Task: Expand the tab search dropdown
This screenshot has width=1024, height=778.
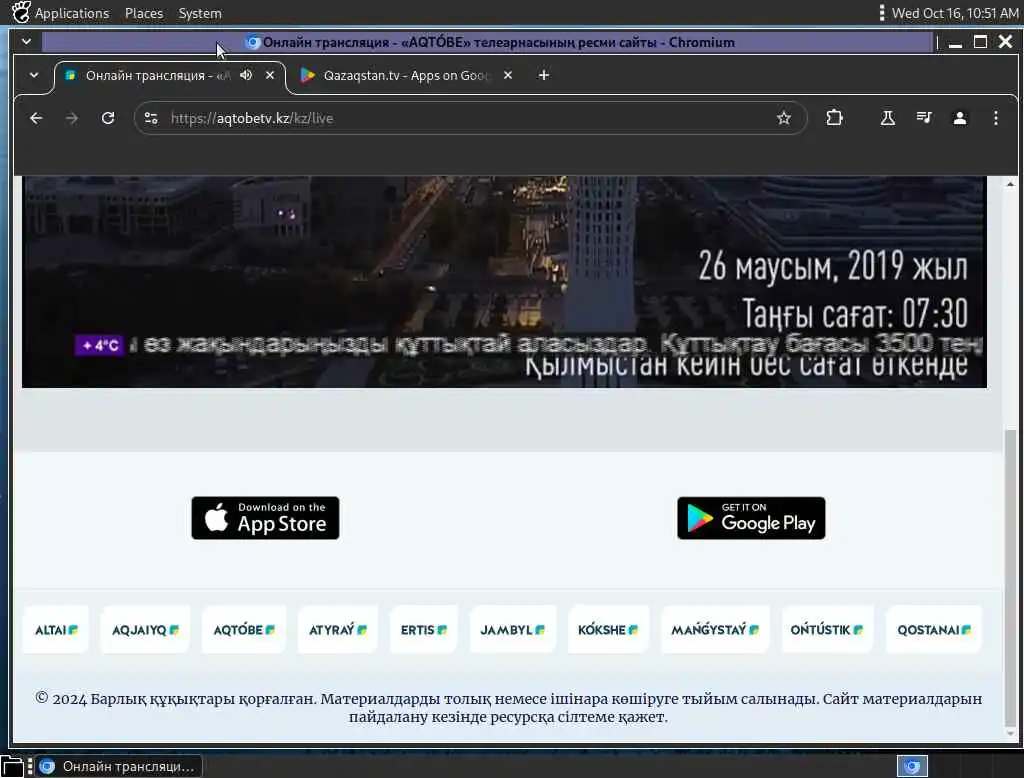Action: click(34, 75)
